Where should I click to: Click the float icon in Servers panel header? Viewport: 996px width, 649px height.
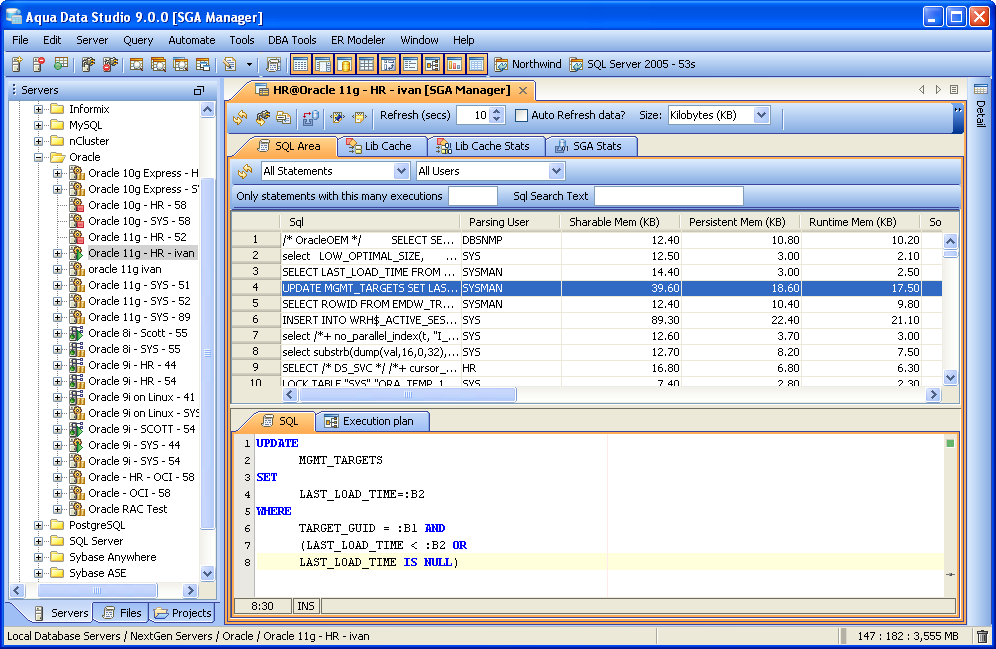click(199, 90)
